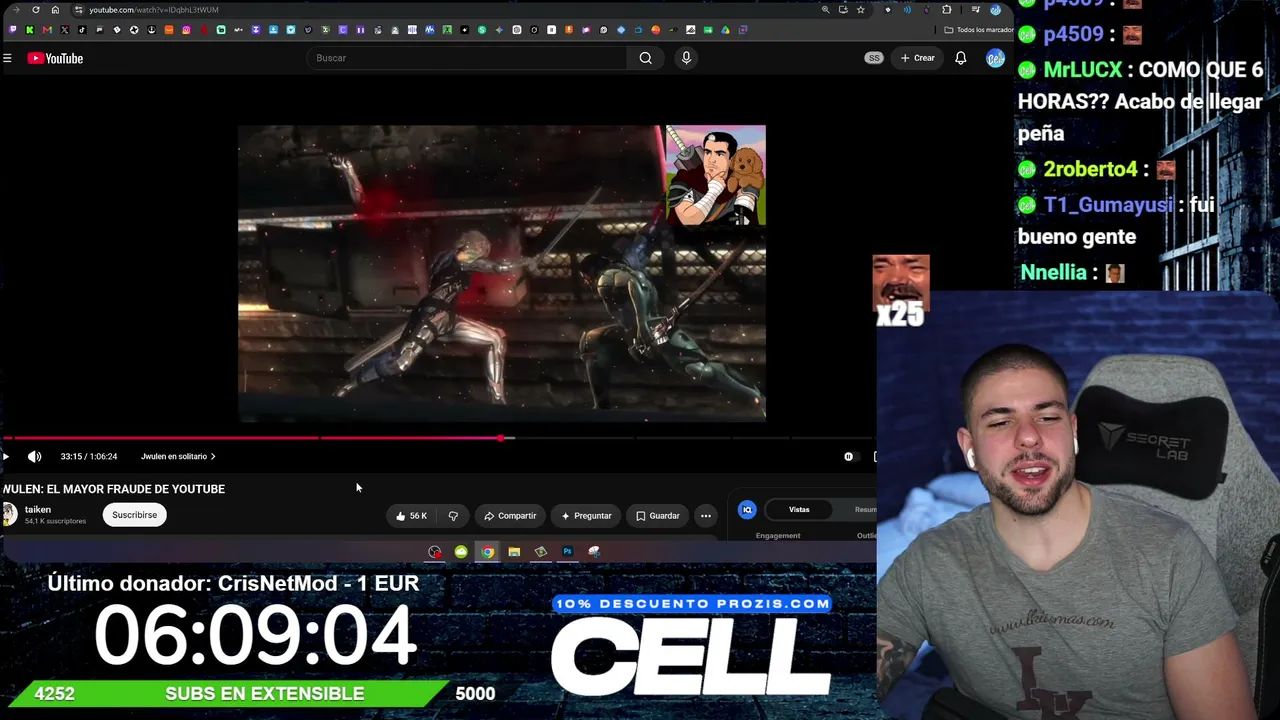Open YouTube notifications bell
The width and height of the screenshot is (1280, 720).
click(960, 58)
